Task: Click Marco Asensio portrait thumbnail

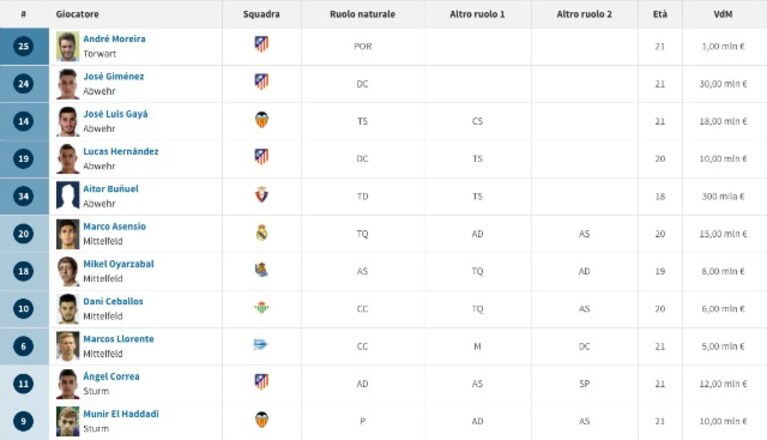Action: tap(68, 234)
